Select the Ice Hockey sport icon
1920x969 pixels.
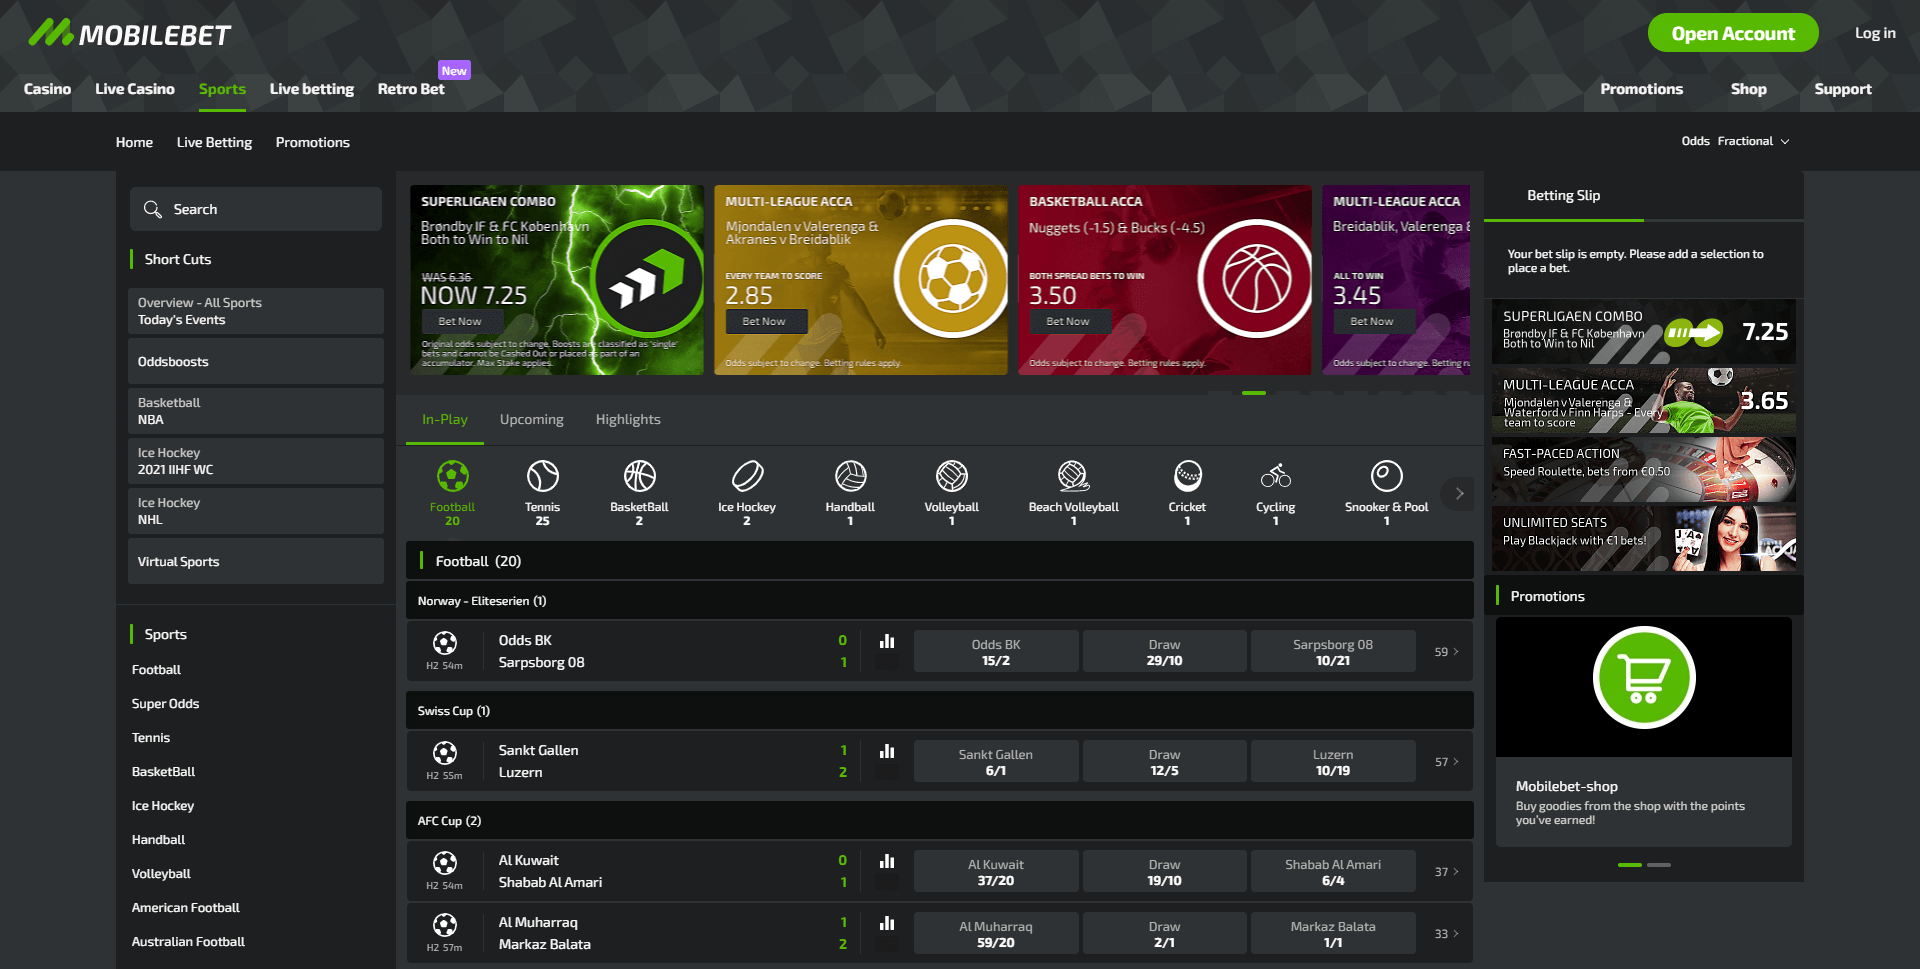pos(746,478)
